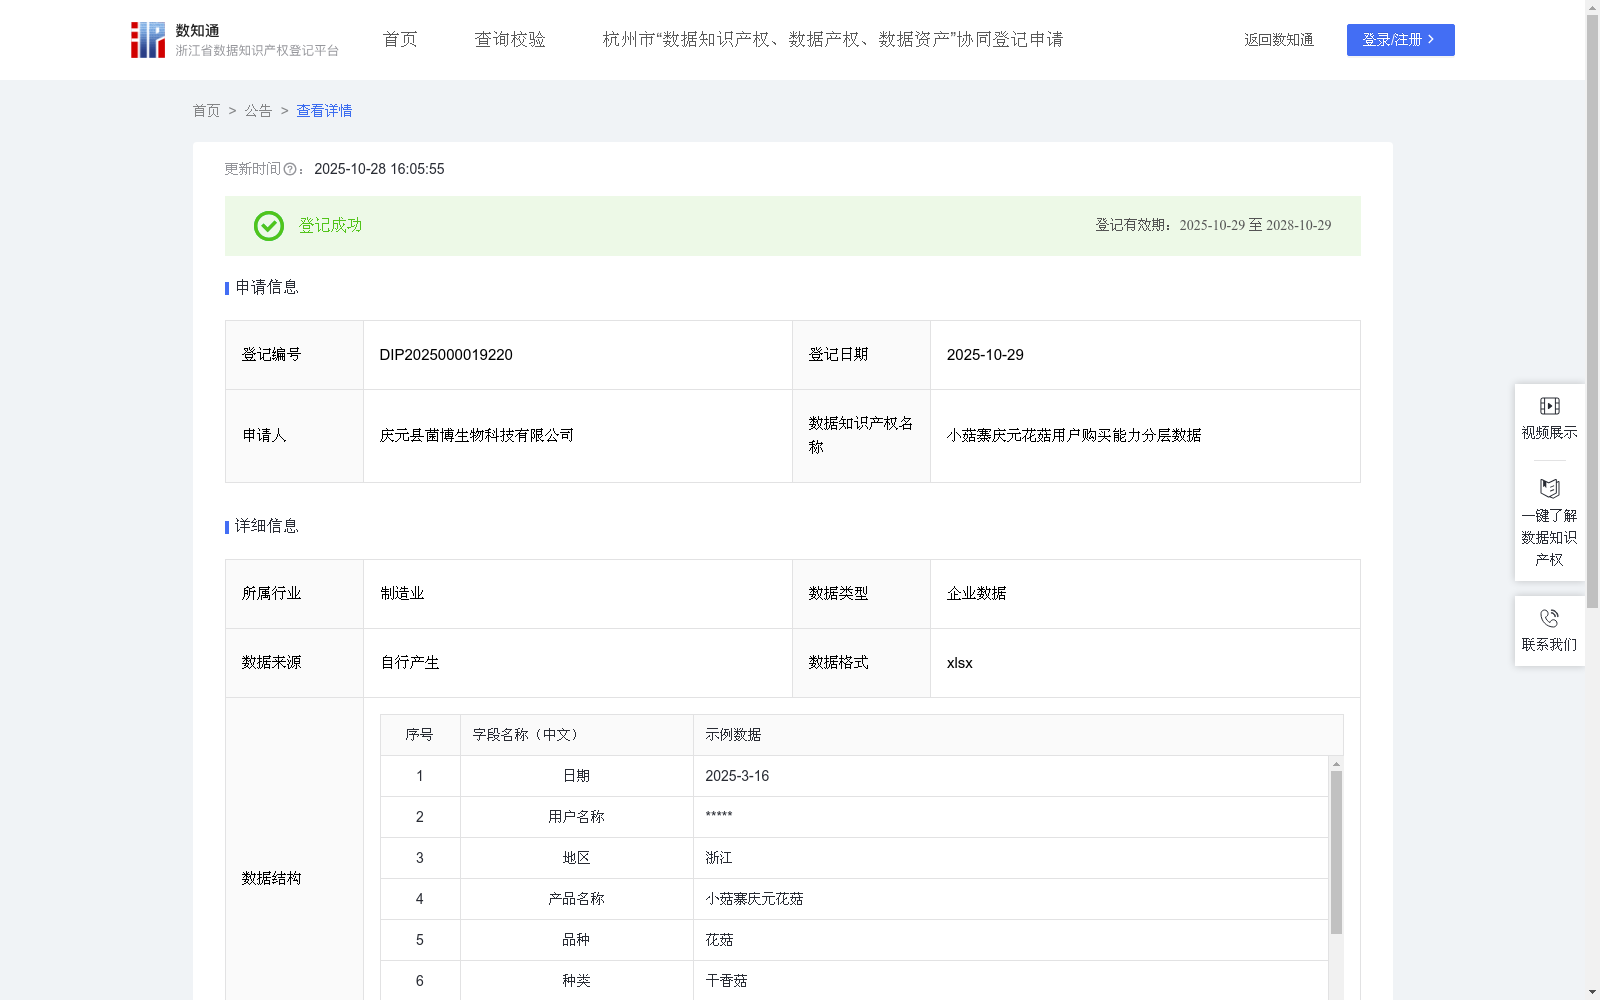1600x1000 pixels.
Task: Click the 序号 column header
Action: pyautogui.click(x=419, y=735)
